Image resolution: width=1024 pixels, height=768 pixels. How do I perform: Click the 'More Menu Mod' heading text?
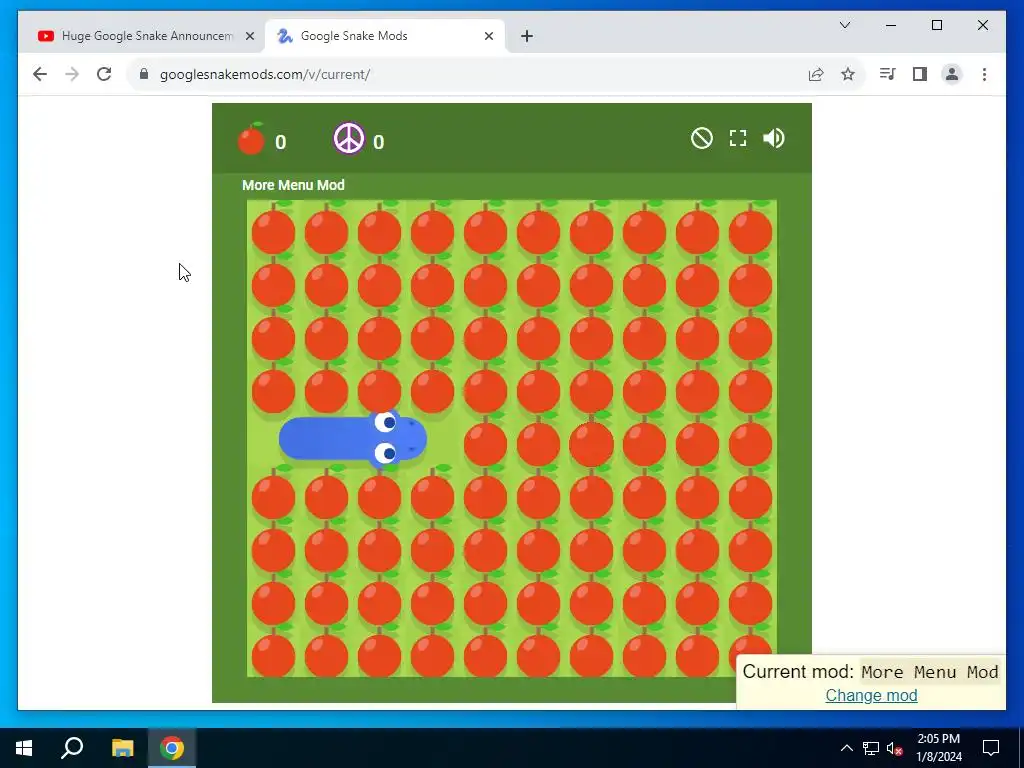(293, 185)
